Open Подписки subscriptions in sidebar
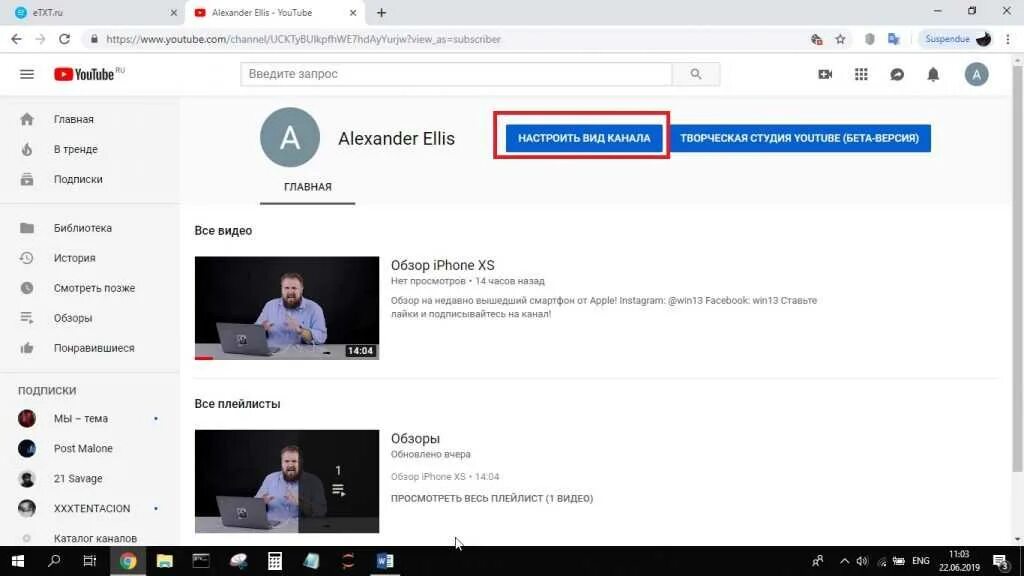 pos(90,180)
